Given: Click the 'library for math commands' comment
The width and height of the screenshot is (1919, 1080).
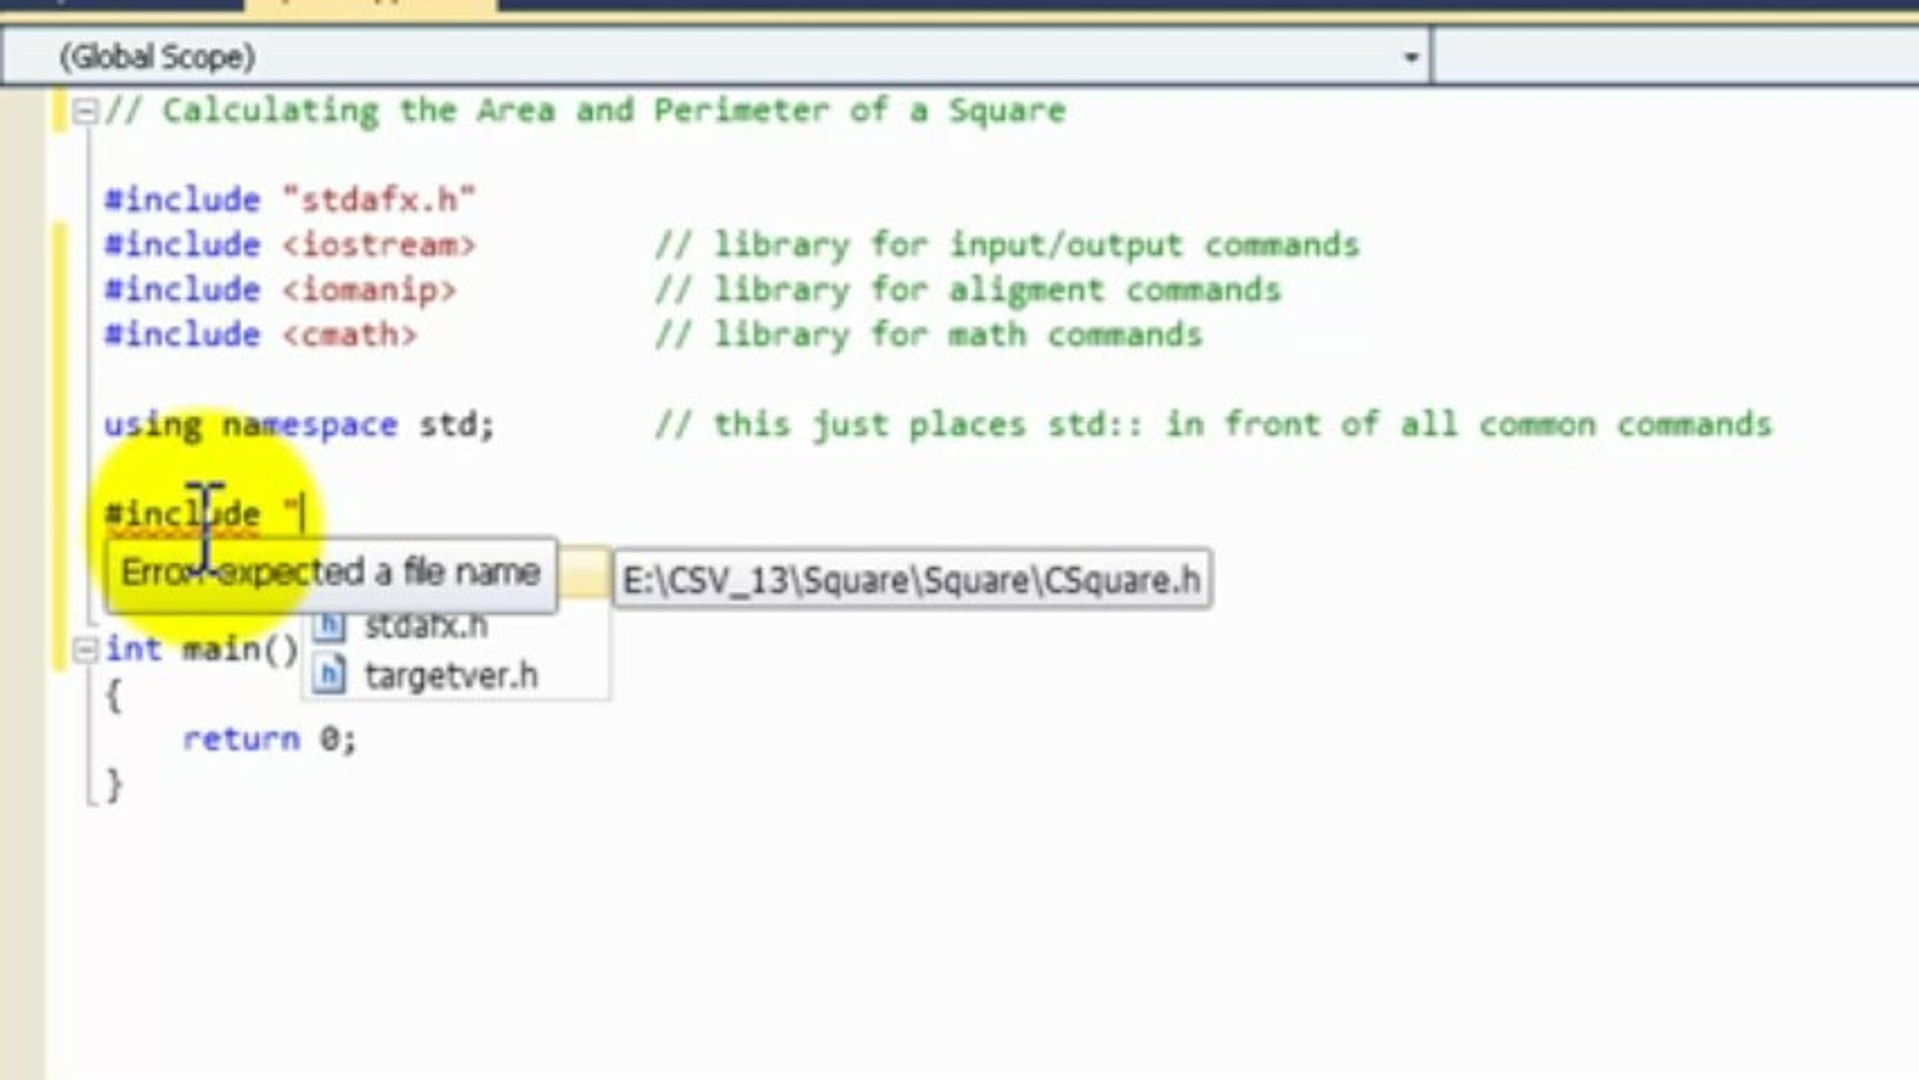Looking at the screenshot, I should click(928, 335).
